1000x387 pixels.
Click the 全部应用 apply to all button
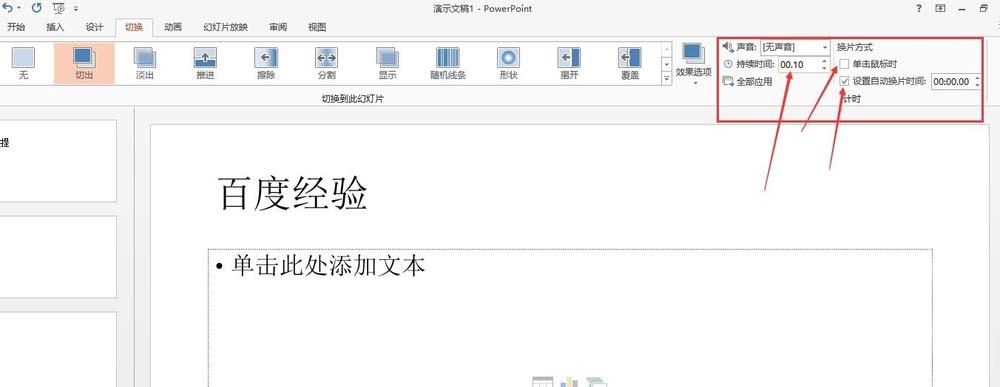point(747,82)
